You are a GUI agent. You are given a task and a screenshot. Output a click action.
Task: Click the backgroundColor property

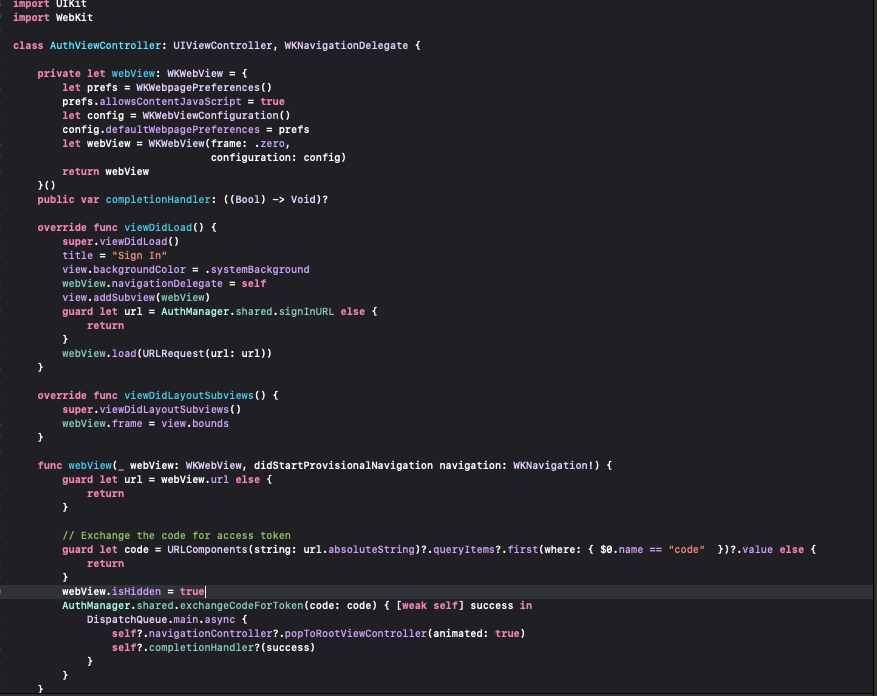139,269
